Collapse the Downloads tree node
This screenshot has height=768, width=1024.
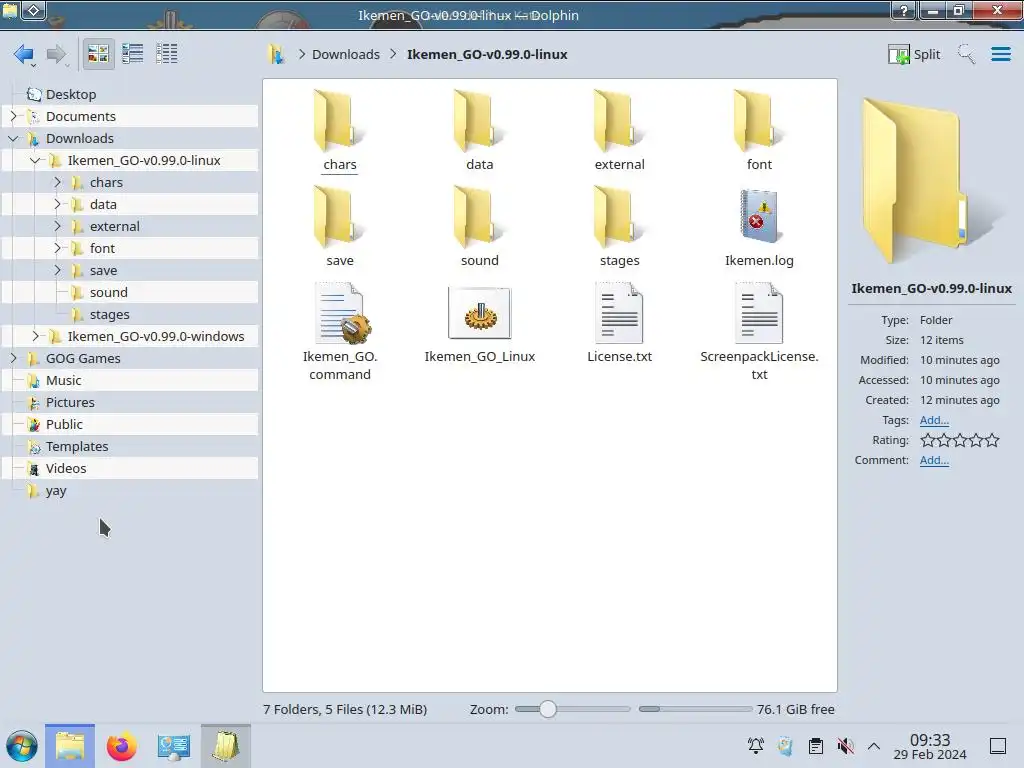(14, 138)
